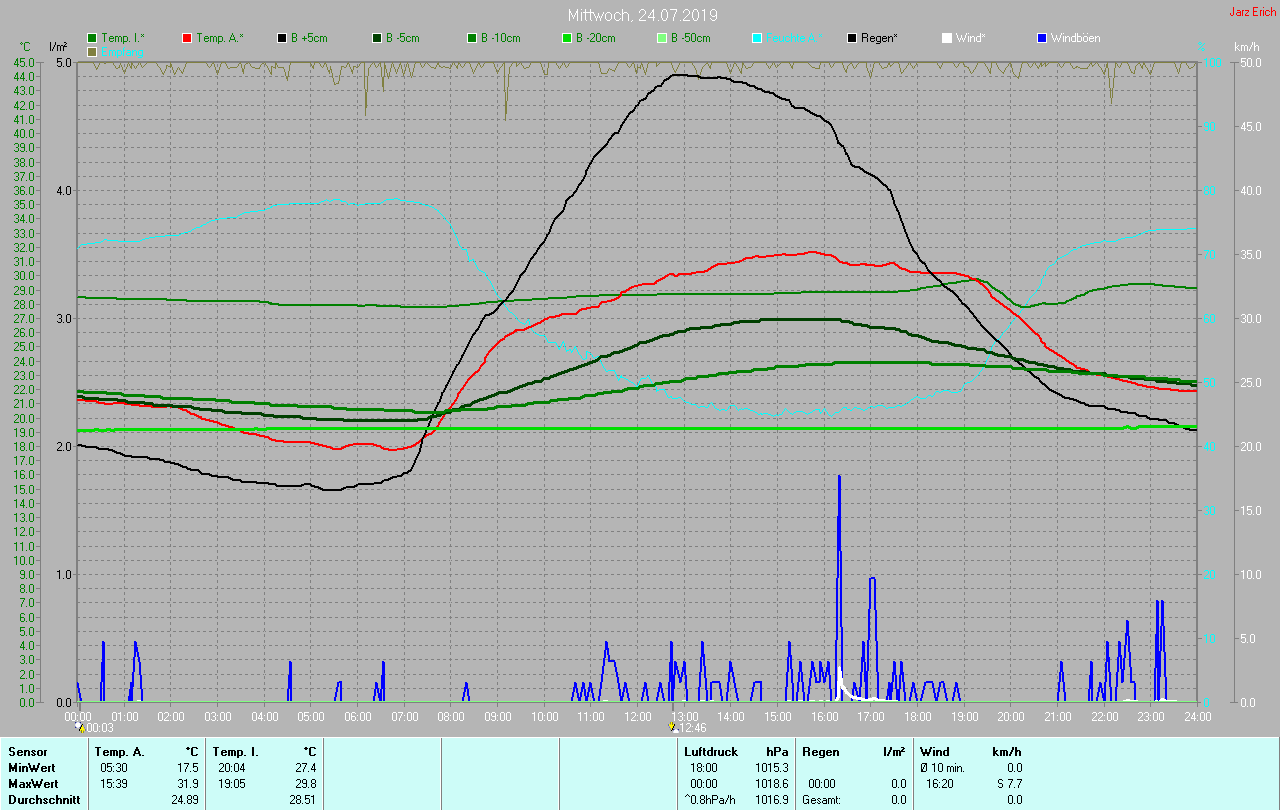1280x810 pixels.
Task: Click the black Regen legend square
Action: [x=852, y=38]
